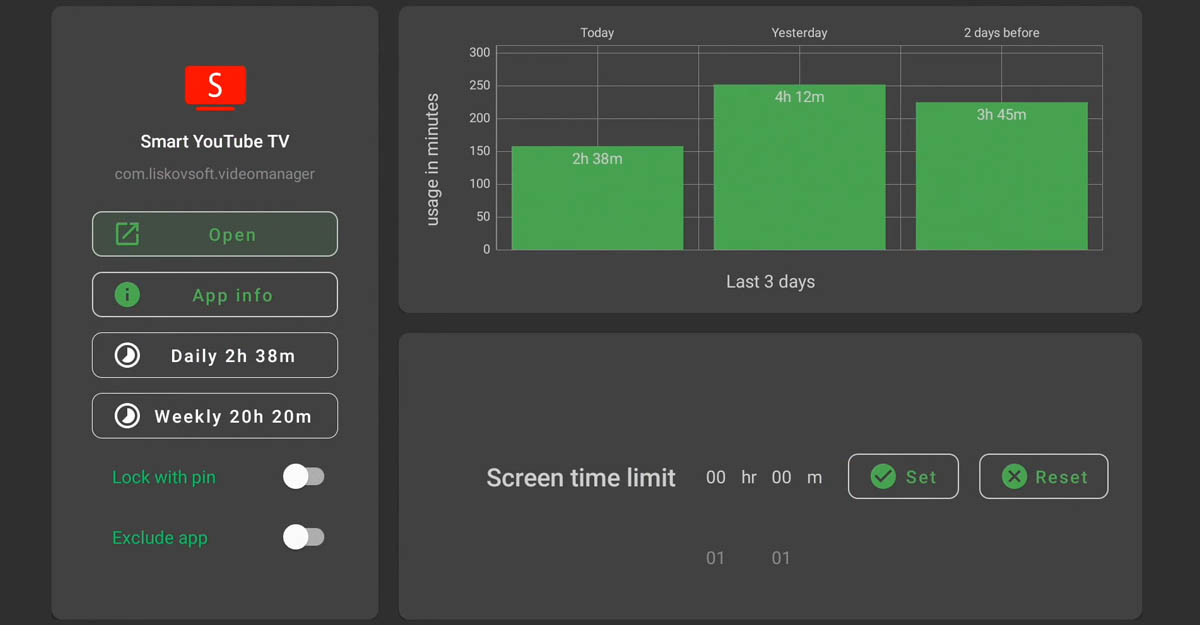Select the next hour value 01
Screen dimensions: 1200x625
click(x=715, y=558)
